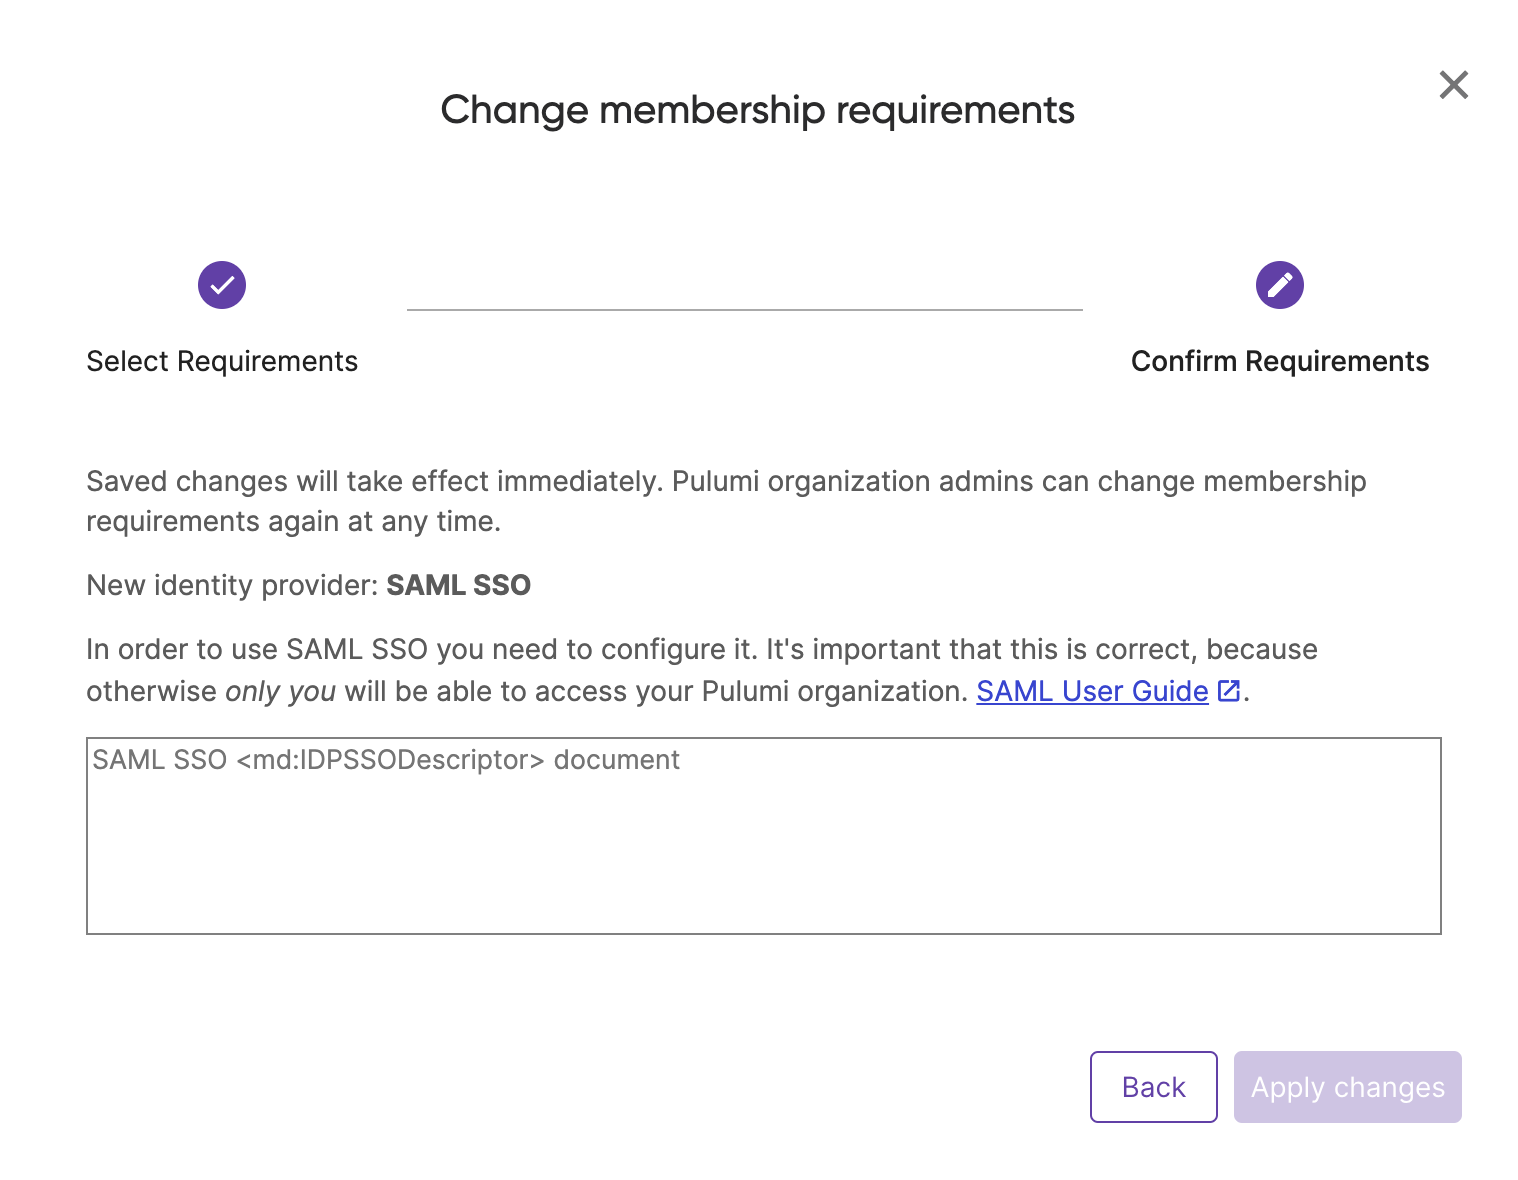Click the Change membership requirements heading
This screenshot has width=1518, height=1180.
(x=757, y=110)
